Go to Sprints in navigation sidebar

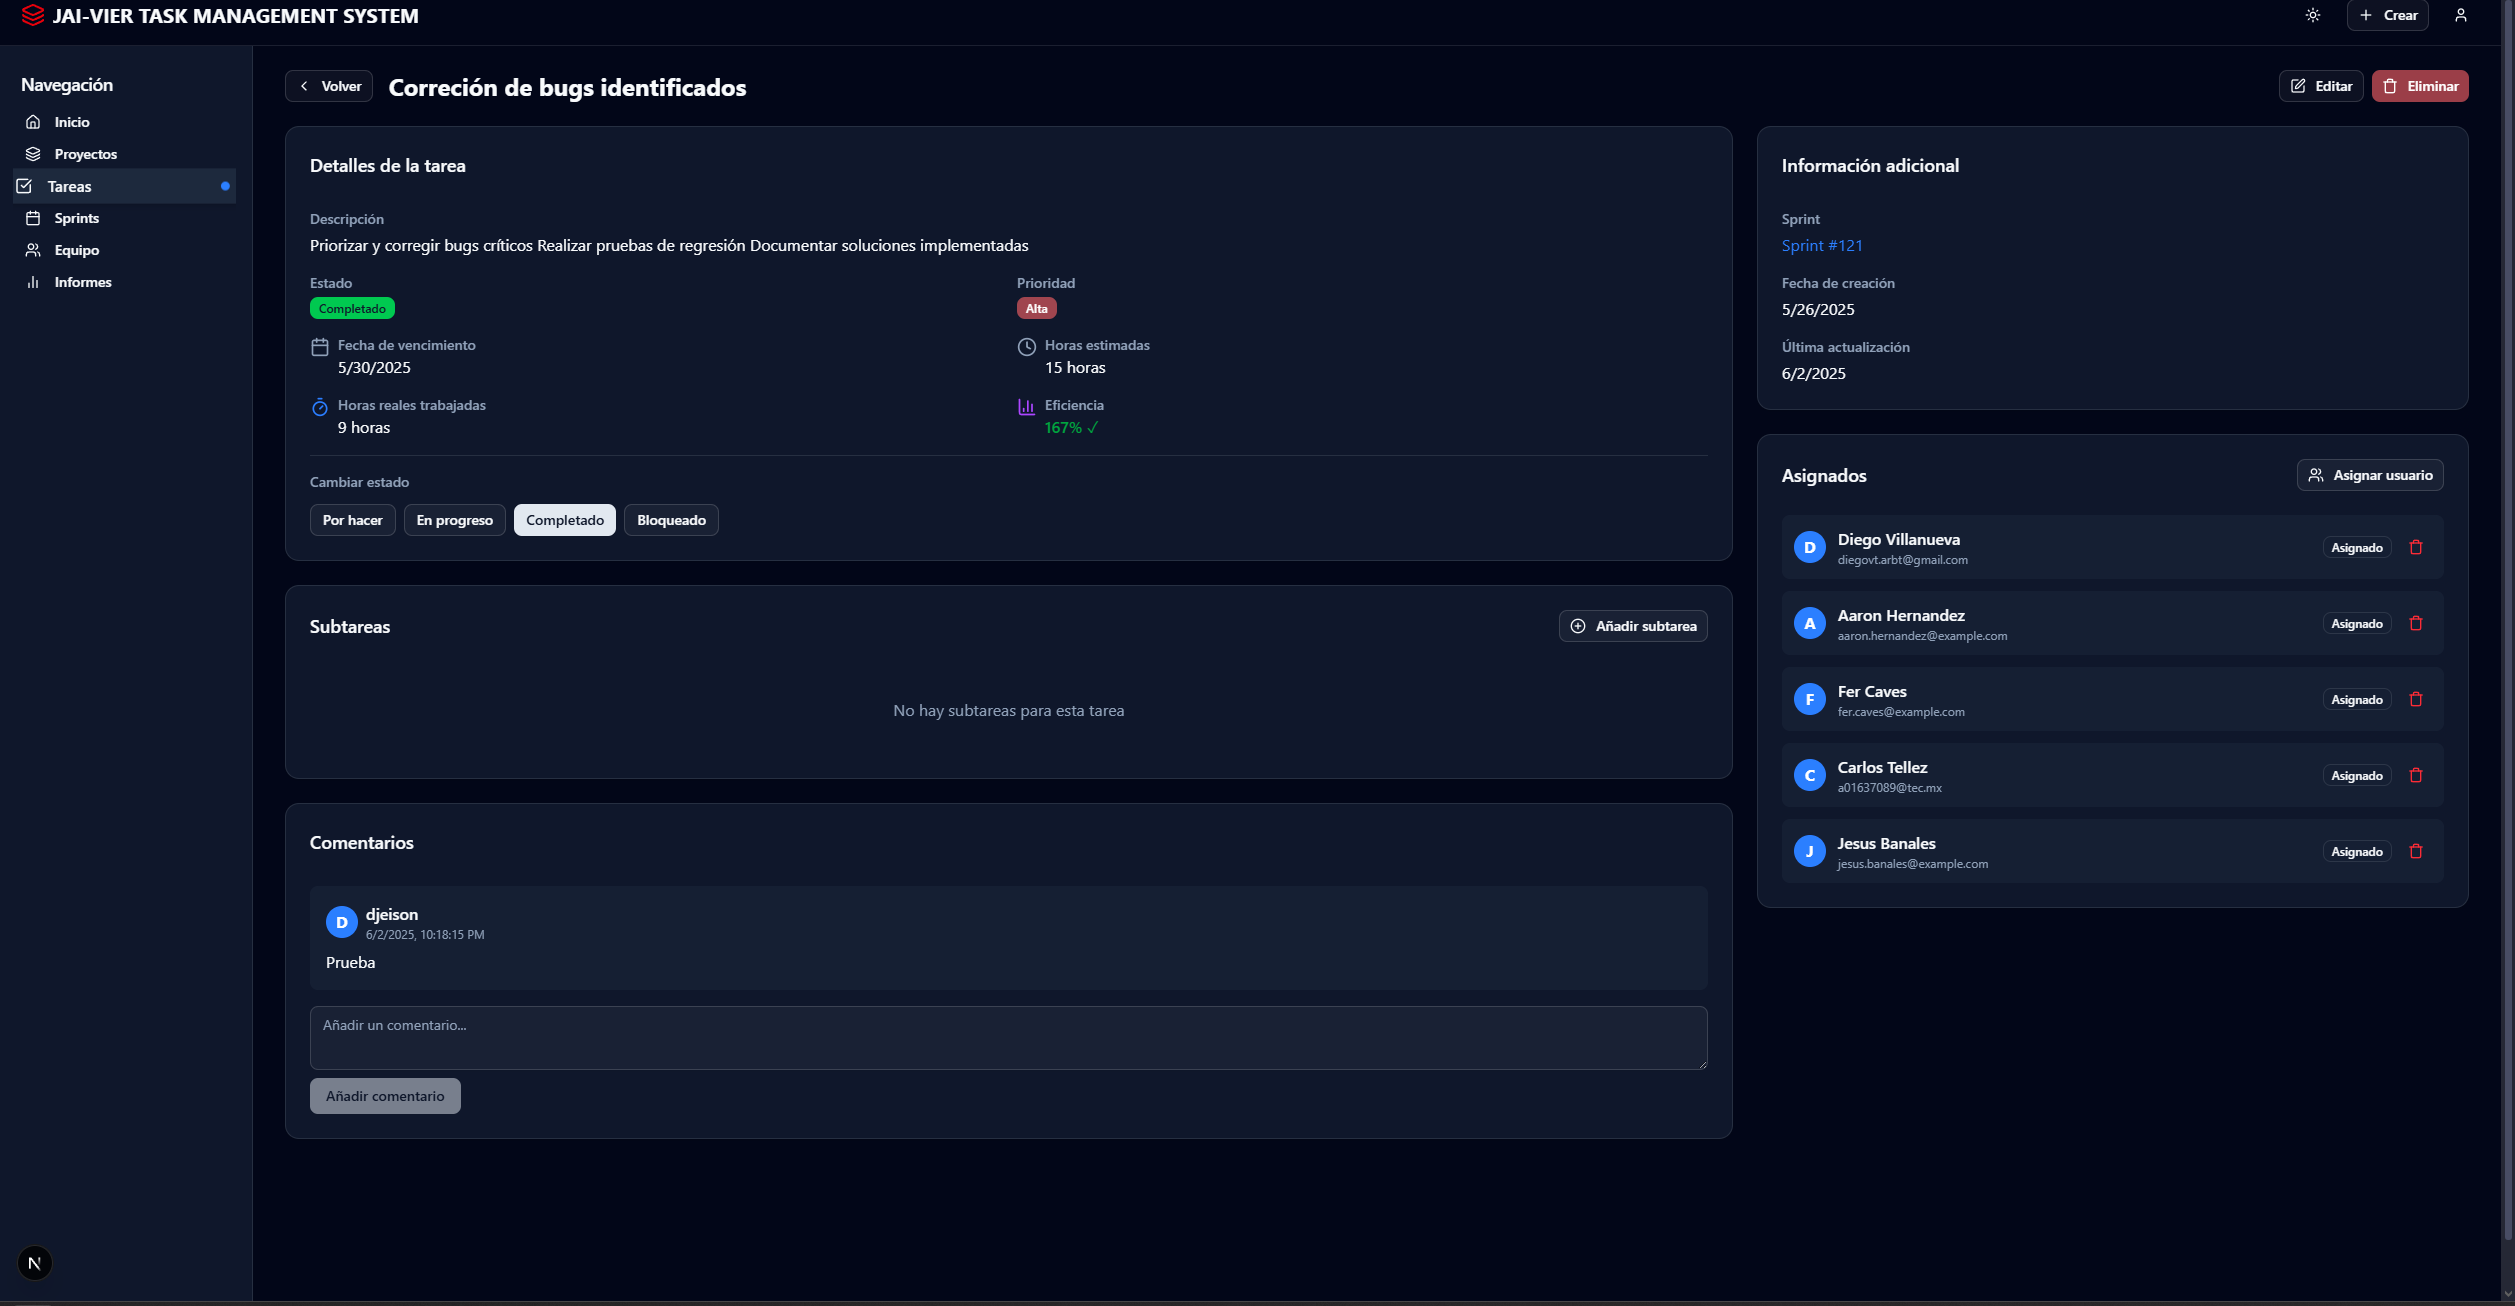point(76,218)
